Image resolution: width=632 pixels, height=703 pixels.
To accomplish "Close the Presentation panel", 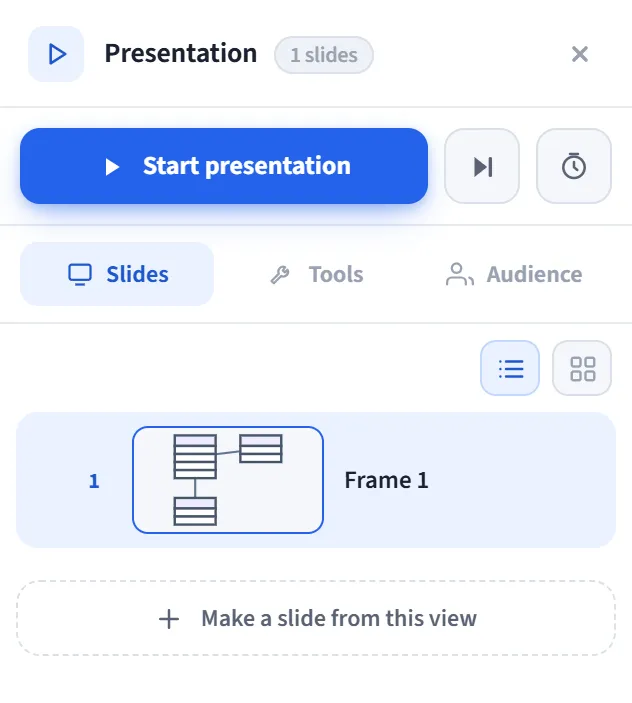I will [580, 54].
